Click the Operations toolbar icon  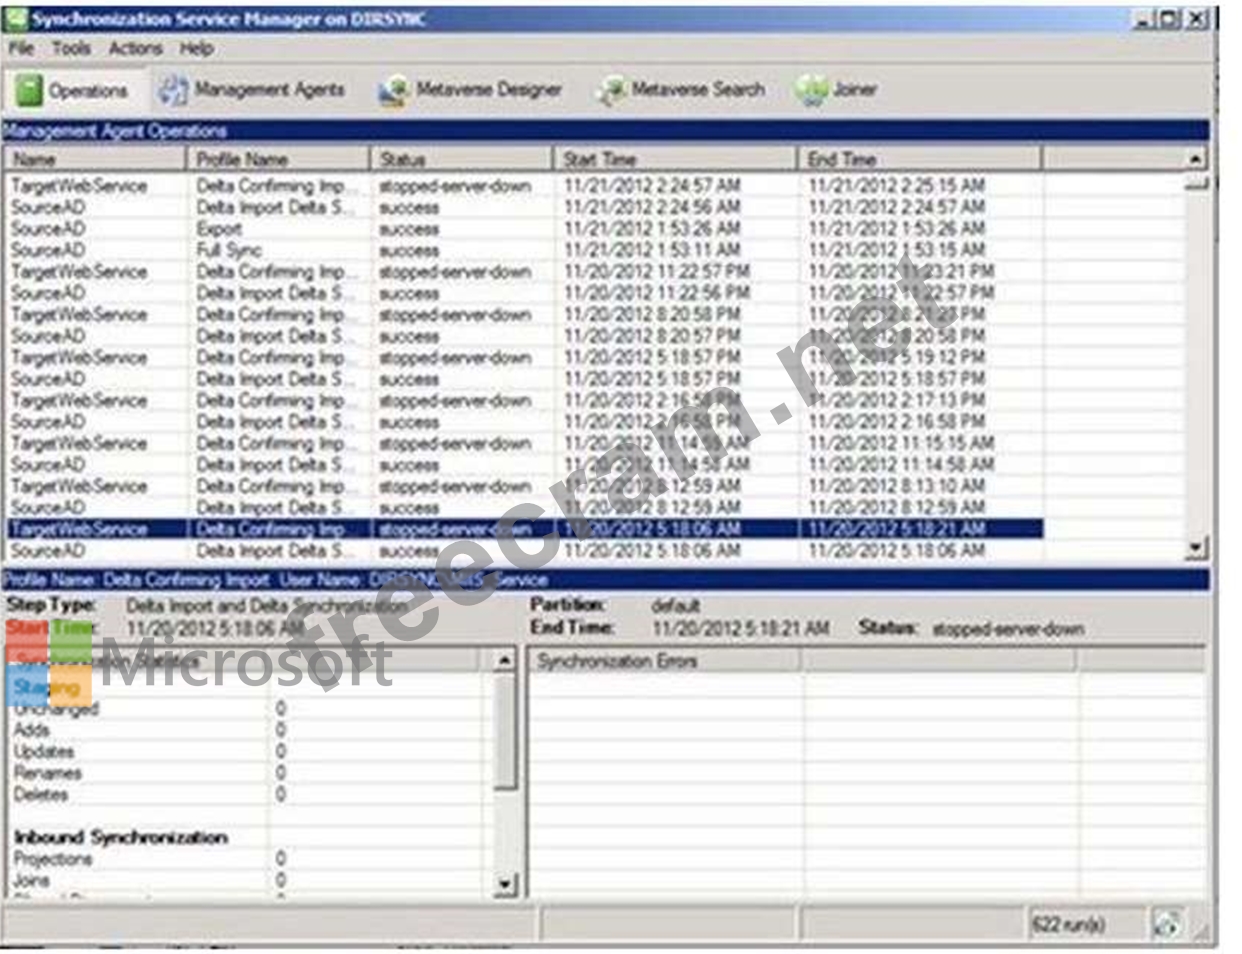[29, 90]
